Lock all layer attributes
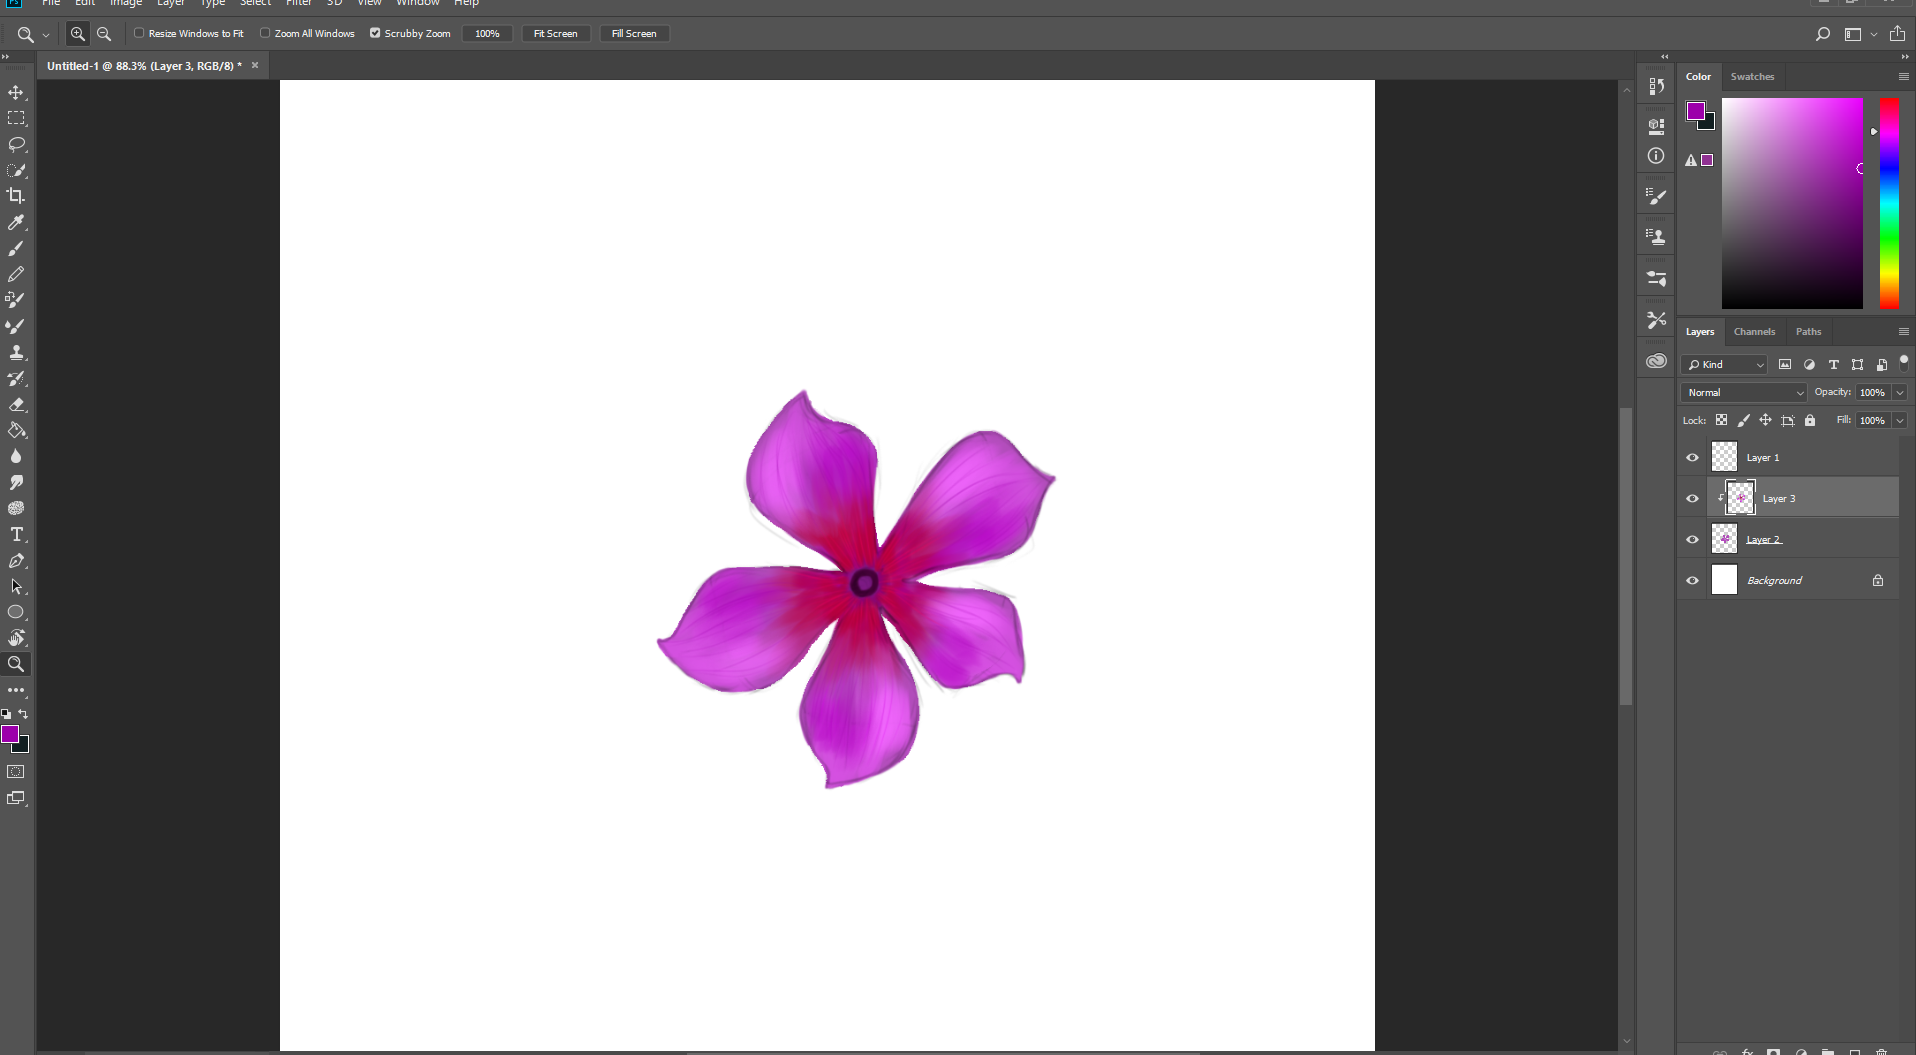 pos(1810,420)
